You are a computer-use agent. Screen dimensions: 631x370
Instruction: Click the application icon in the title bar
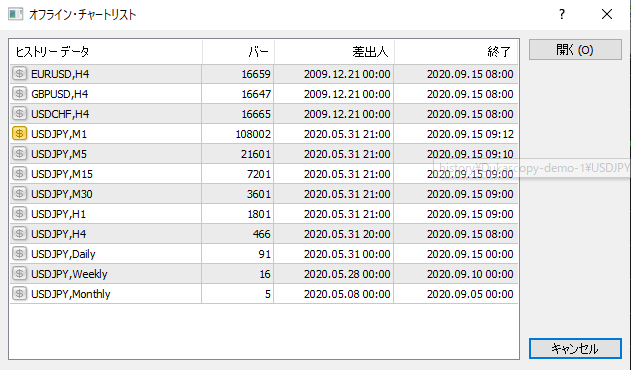click(x=16, y=14)
